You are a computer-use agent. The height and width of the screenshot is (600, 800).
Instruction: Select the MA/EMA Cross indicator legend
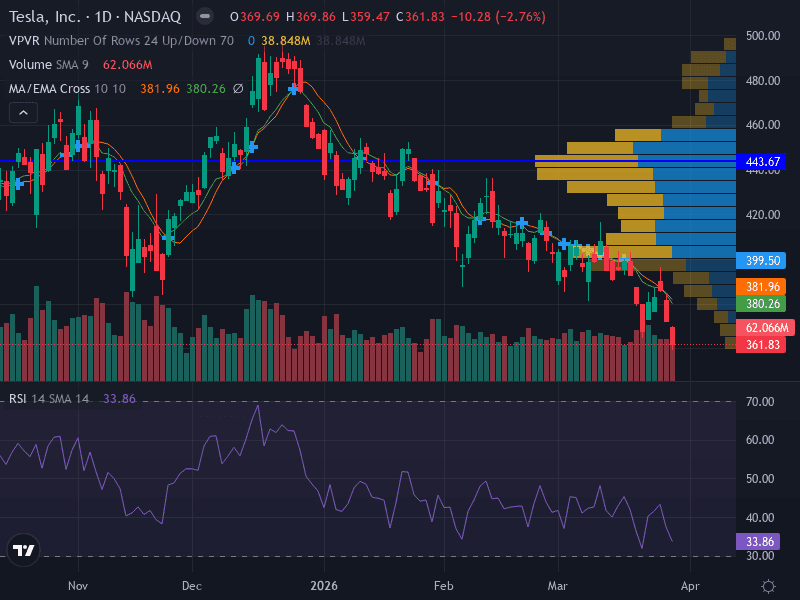tap(67, 89)
